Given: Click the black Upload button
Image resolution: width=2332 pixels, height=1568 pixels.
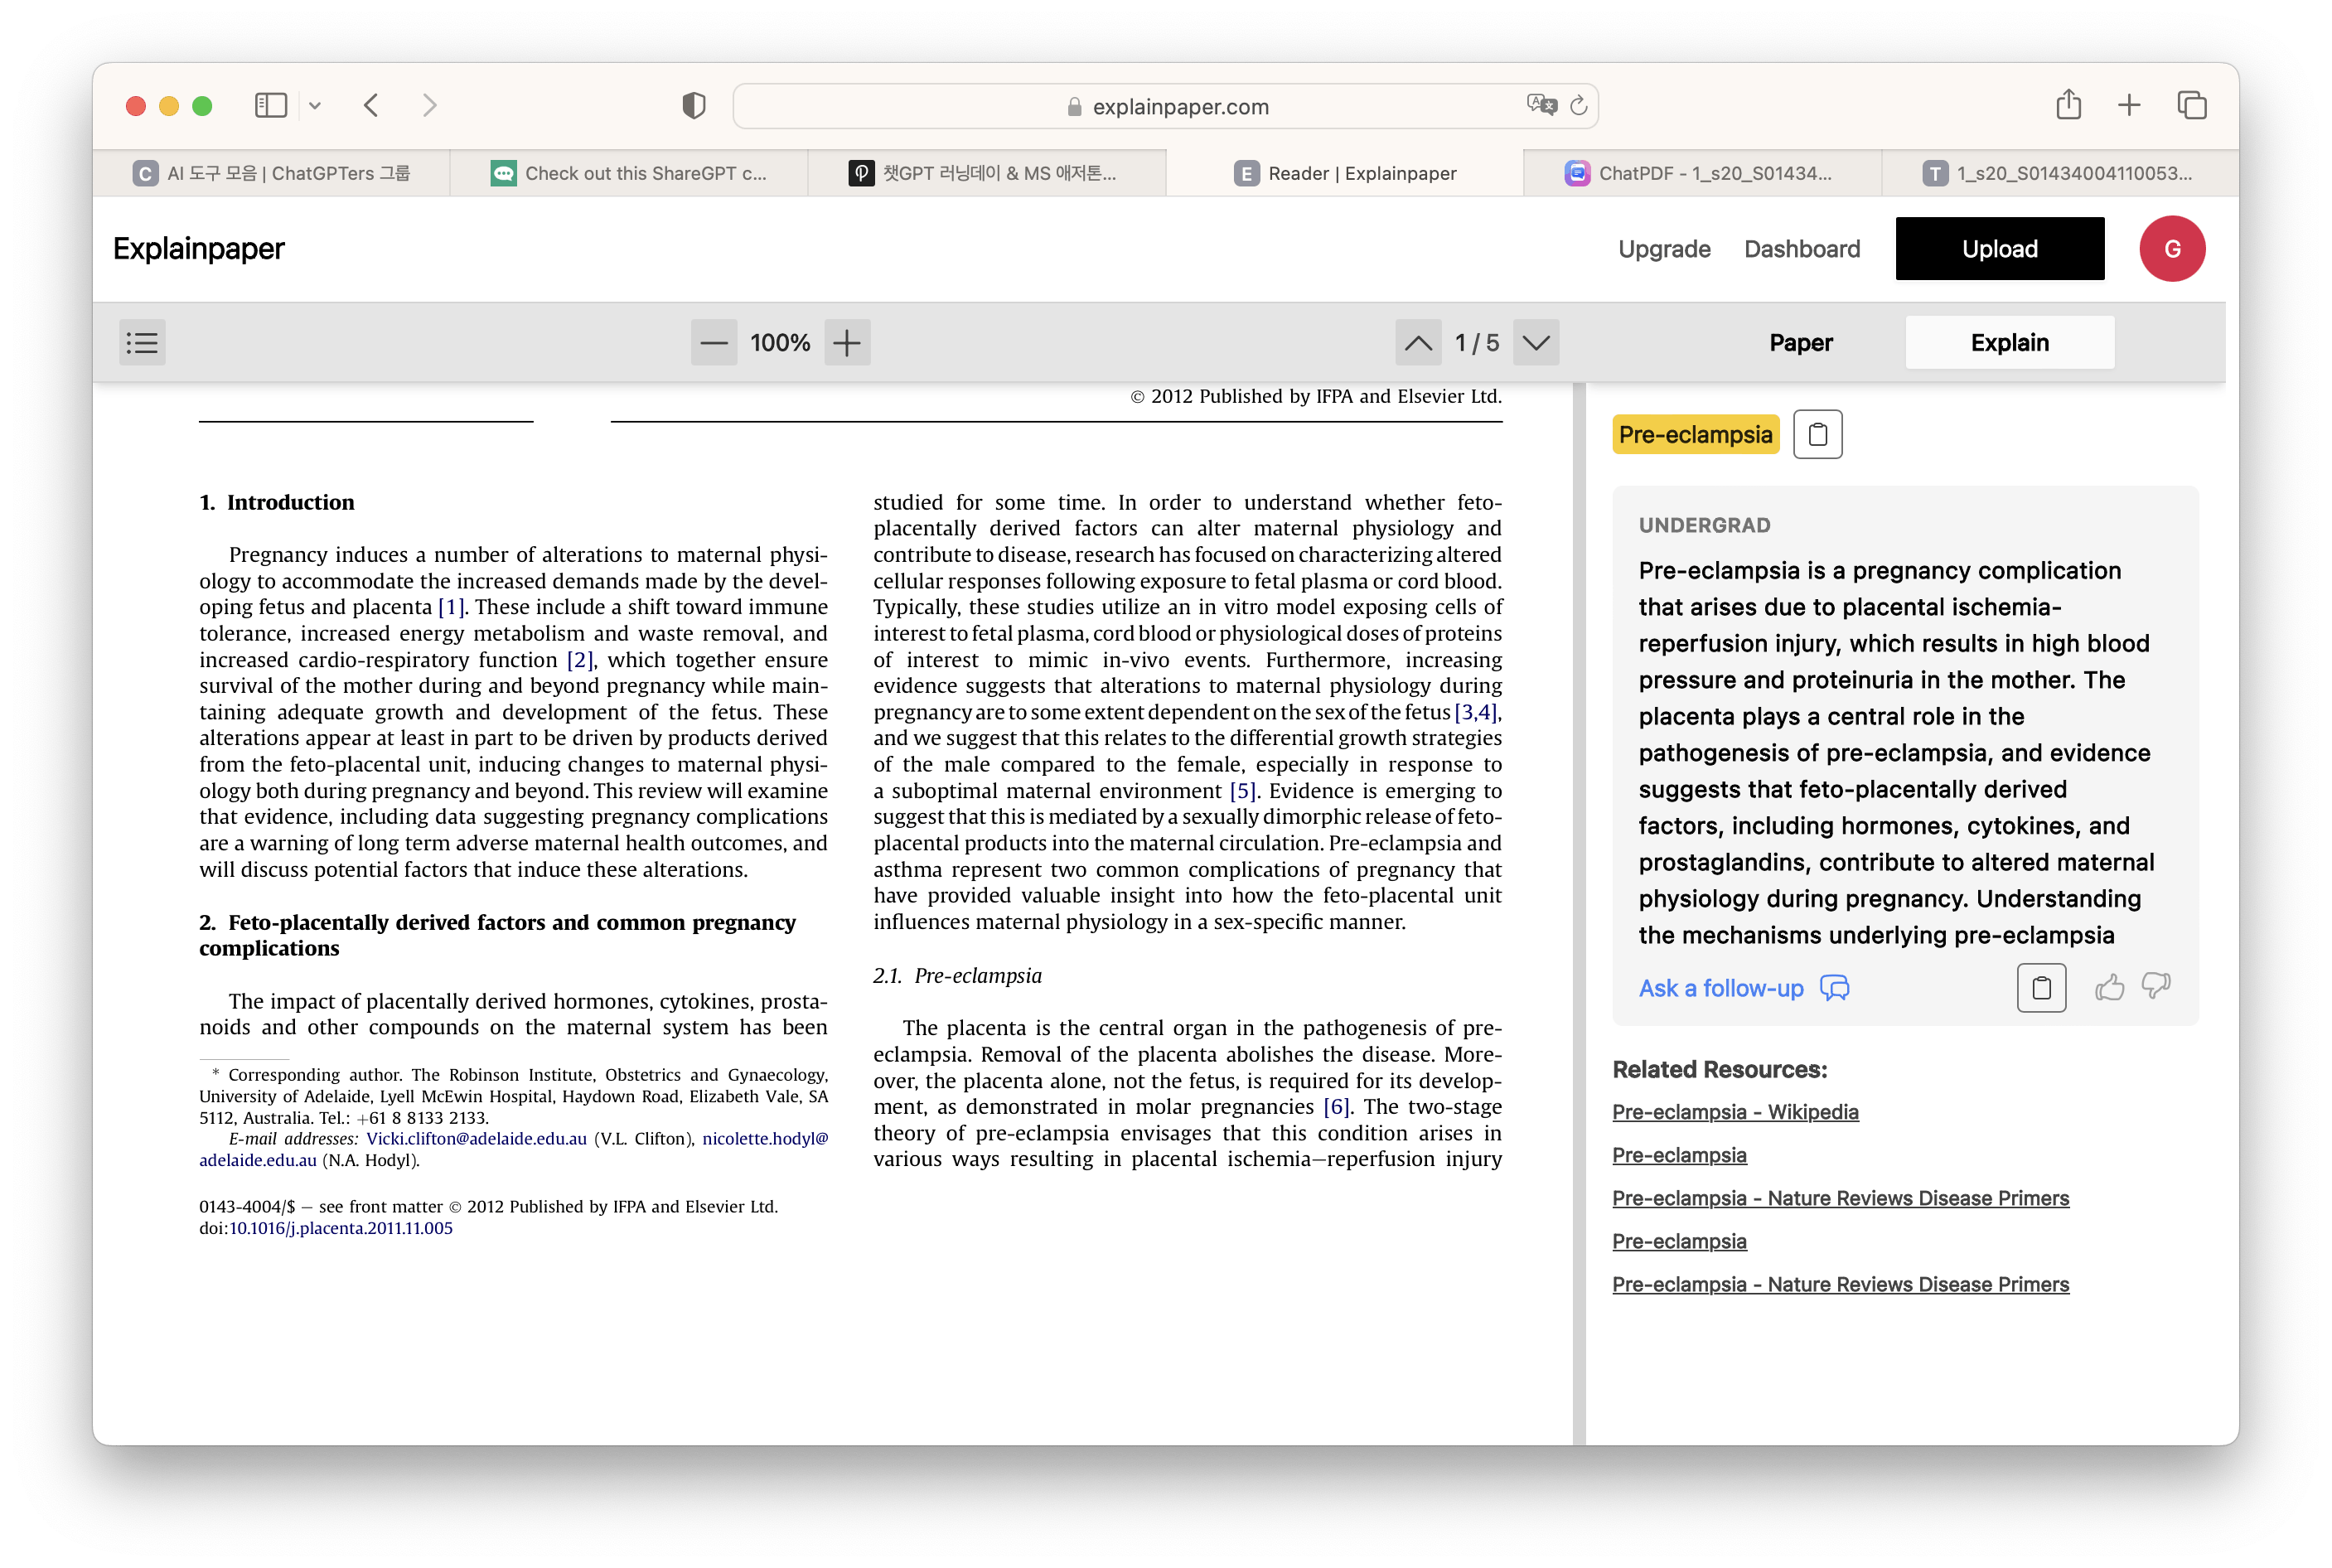Looking at the screenshot, I should coord(1999,249).
